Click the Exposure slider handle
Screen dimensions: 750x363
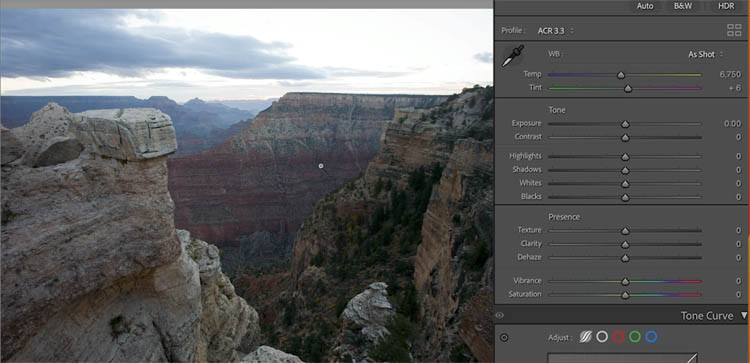tap(625, 124)
